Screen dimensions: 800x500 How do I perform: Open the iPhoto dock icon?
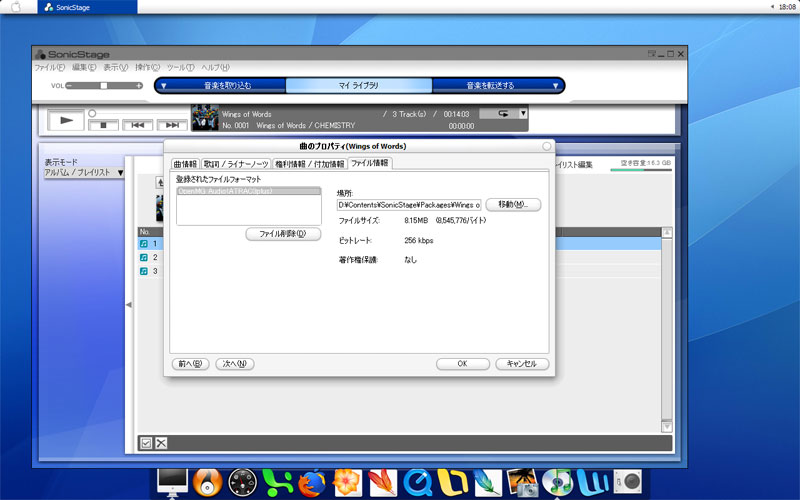click(522, 483)
